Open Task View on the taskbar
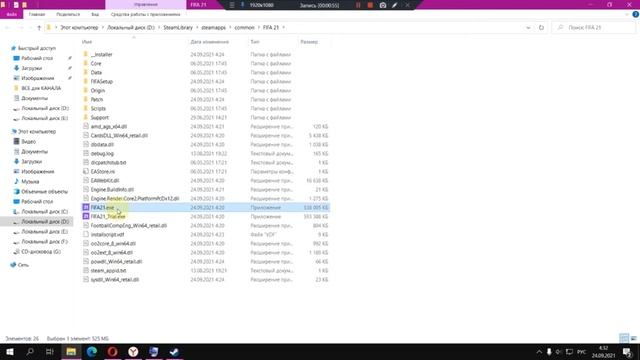Viewport: 640px width, 360px height. pyautogui.click(x=50, y=351)
